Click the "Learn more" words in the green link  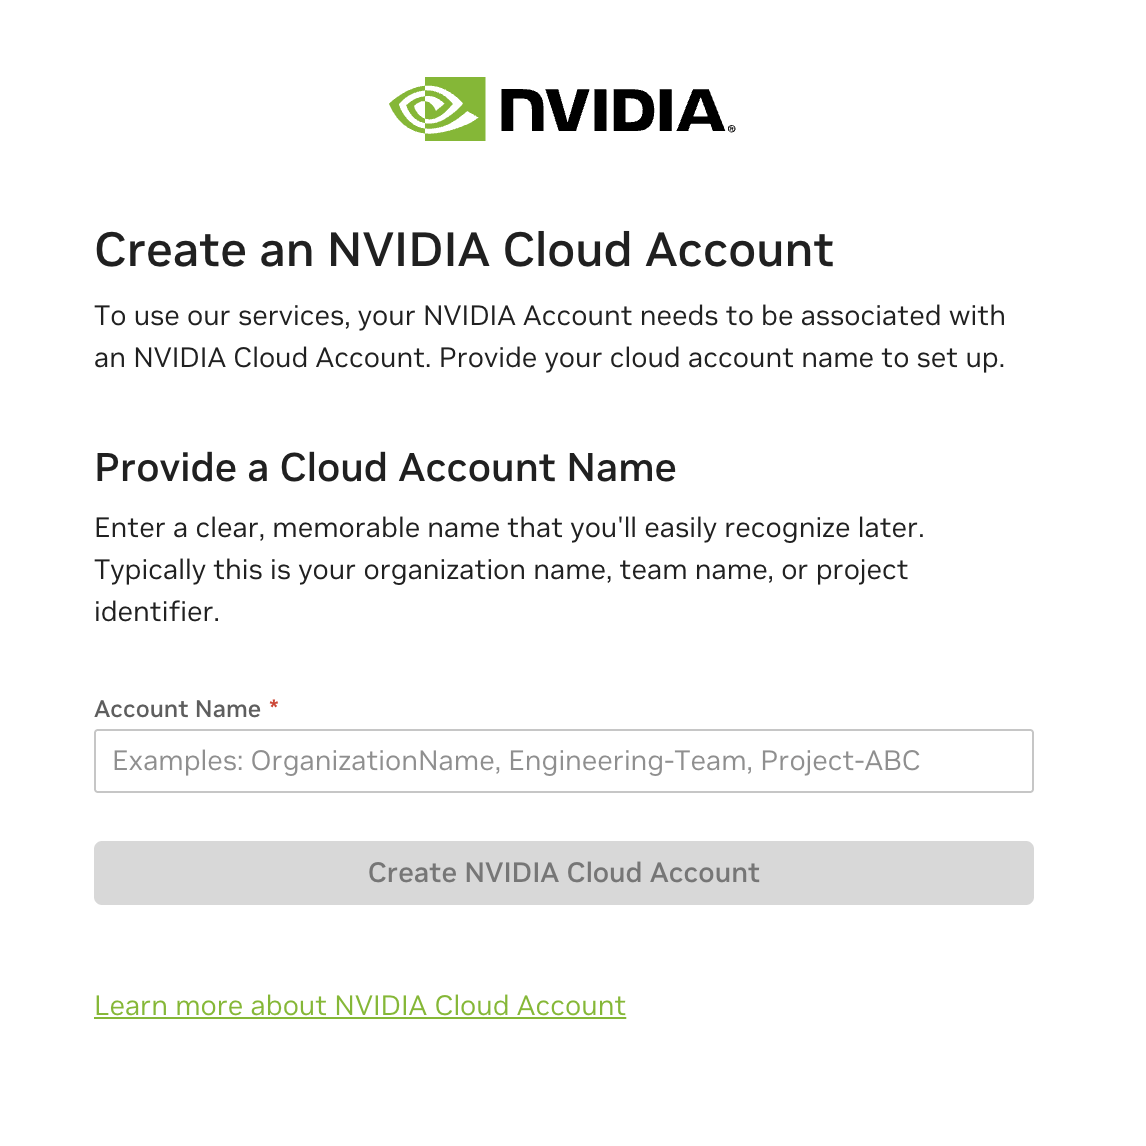pyautogui.click(x=168, y=1006)
